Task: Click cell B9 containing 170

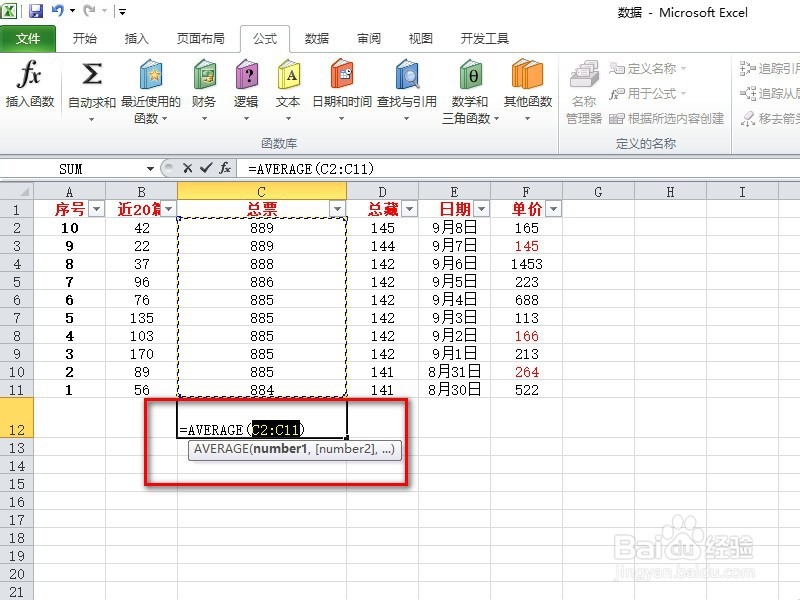Action: point(141,354)
